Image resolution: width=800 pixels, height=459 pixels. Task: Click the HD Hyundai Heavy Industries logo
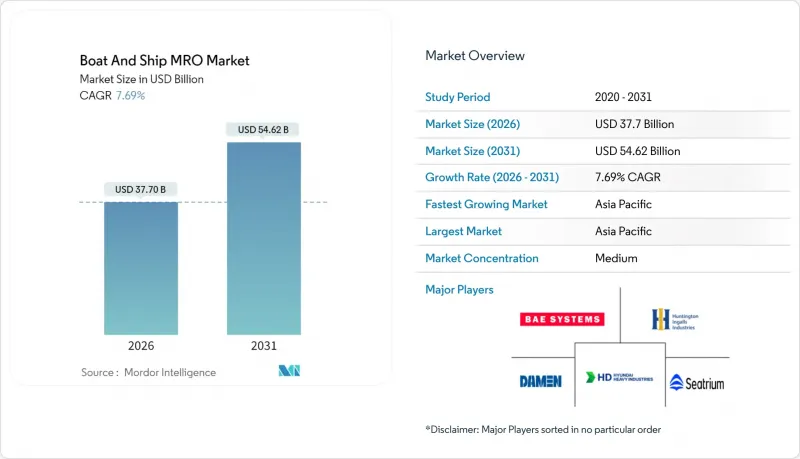(618, 380)
